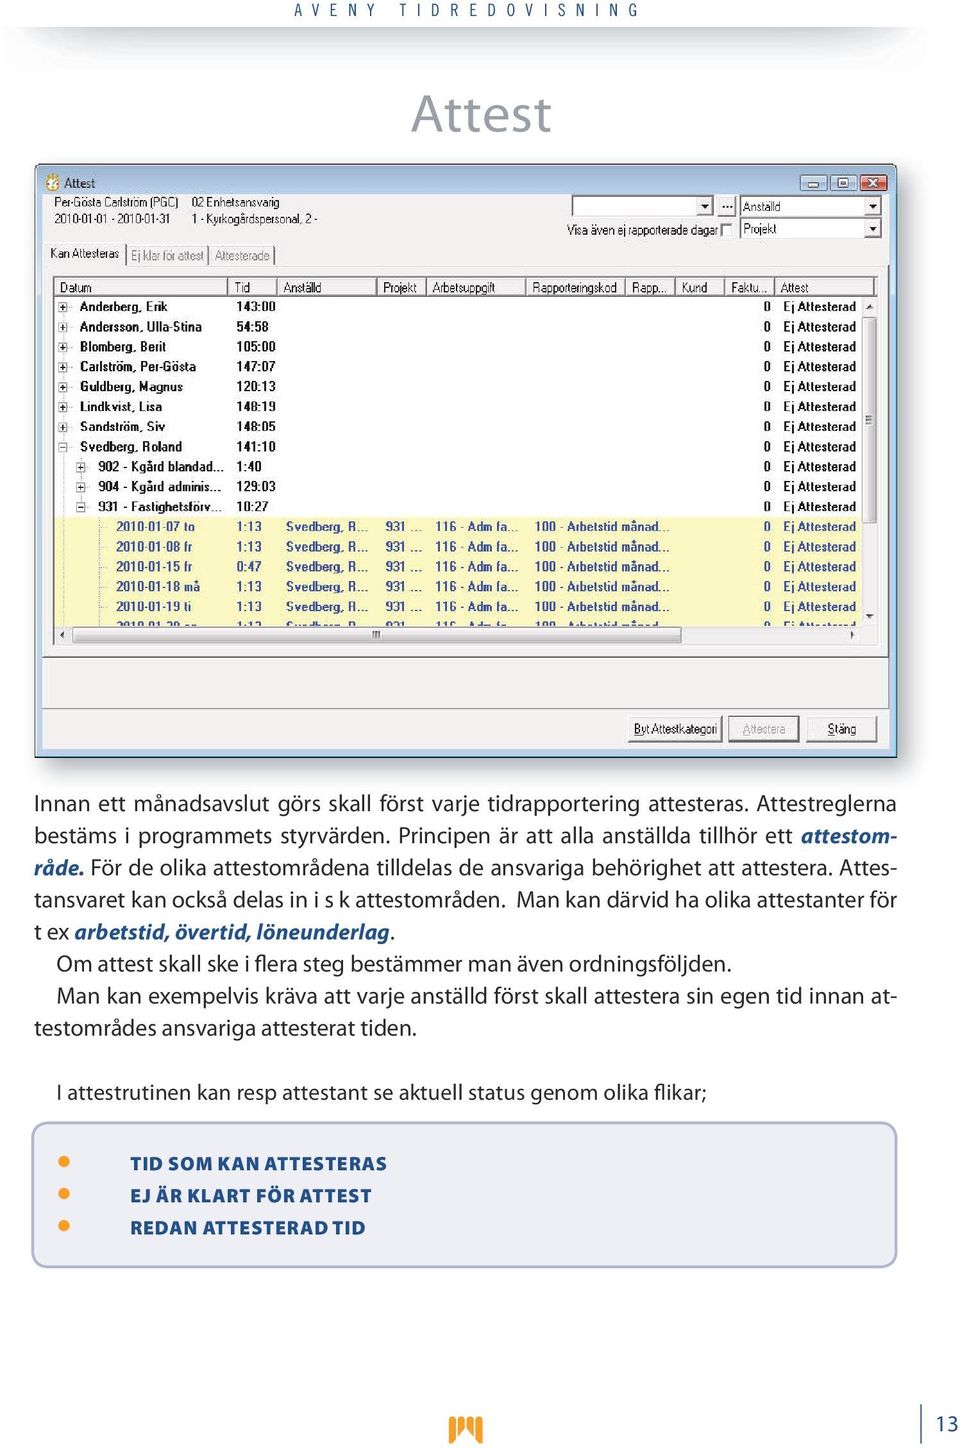Click the Projekt column header
Screen dimensions: 960x1448
click(402, 287)
